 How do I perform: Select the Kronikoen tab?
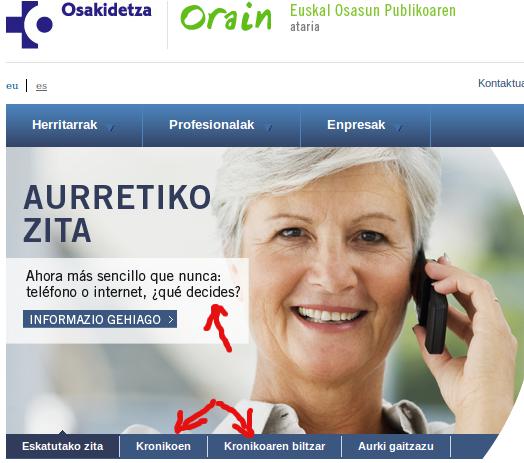click(163, 446)
